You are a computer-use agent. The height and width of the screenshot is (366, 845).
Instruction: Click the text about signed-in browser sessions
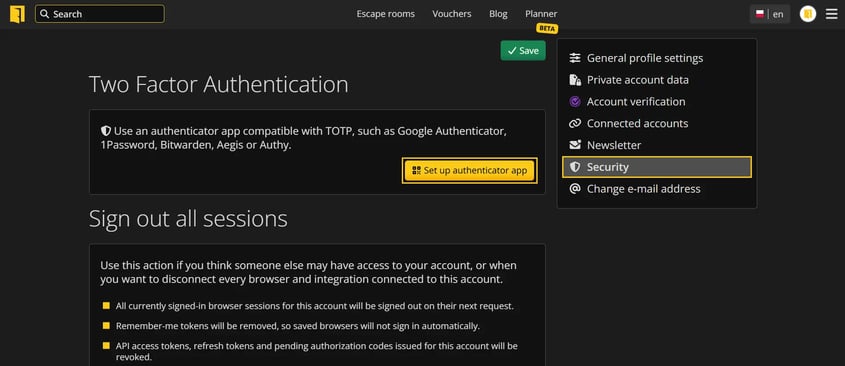tap(315, 306)
